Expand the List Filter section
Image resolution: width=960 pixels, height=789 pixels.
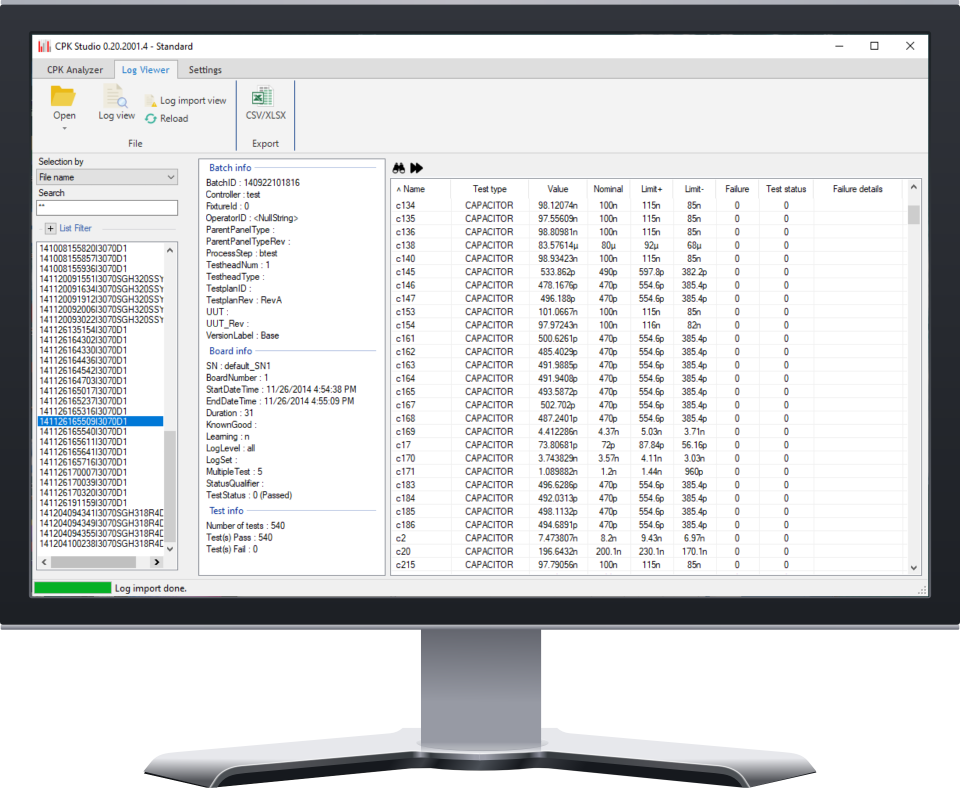pos(51,229)
